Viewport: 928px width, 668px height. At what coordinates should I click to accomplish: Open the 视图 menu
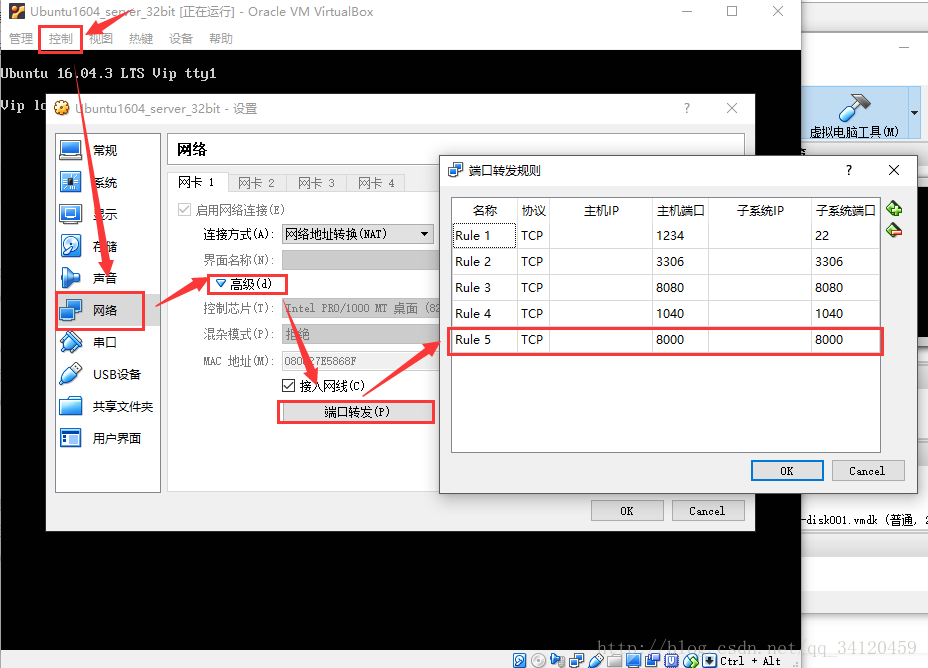point(101,39)
